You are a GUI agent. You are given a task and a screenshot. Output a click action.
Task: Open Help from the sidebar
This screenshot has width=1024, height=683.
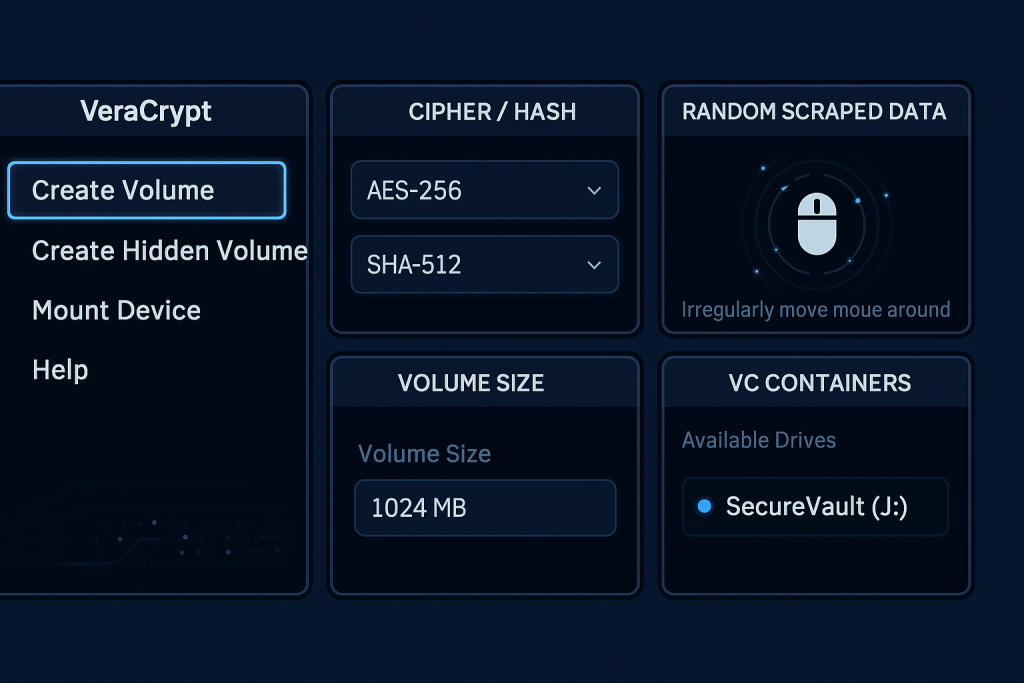coord(60,369)
